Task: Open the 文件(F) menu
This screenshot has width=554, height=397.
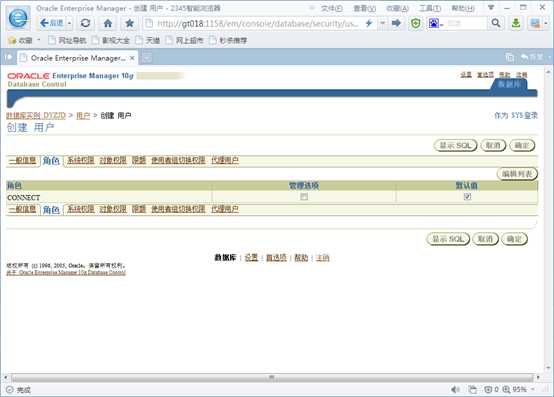Action: click(331, 8)
